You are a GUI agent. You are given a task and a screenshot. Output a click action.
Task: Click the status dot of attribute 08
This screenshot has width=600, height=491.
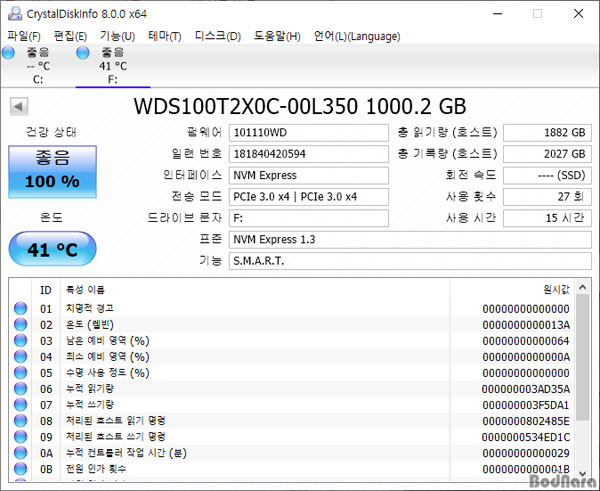pyautogui.click(x=21, y=421)
